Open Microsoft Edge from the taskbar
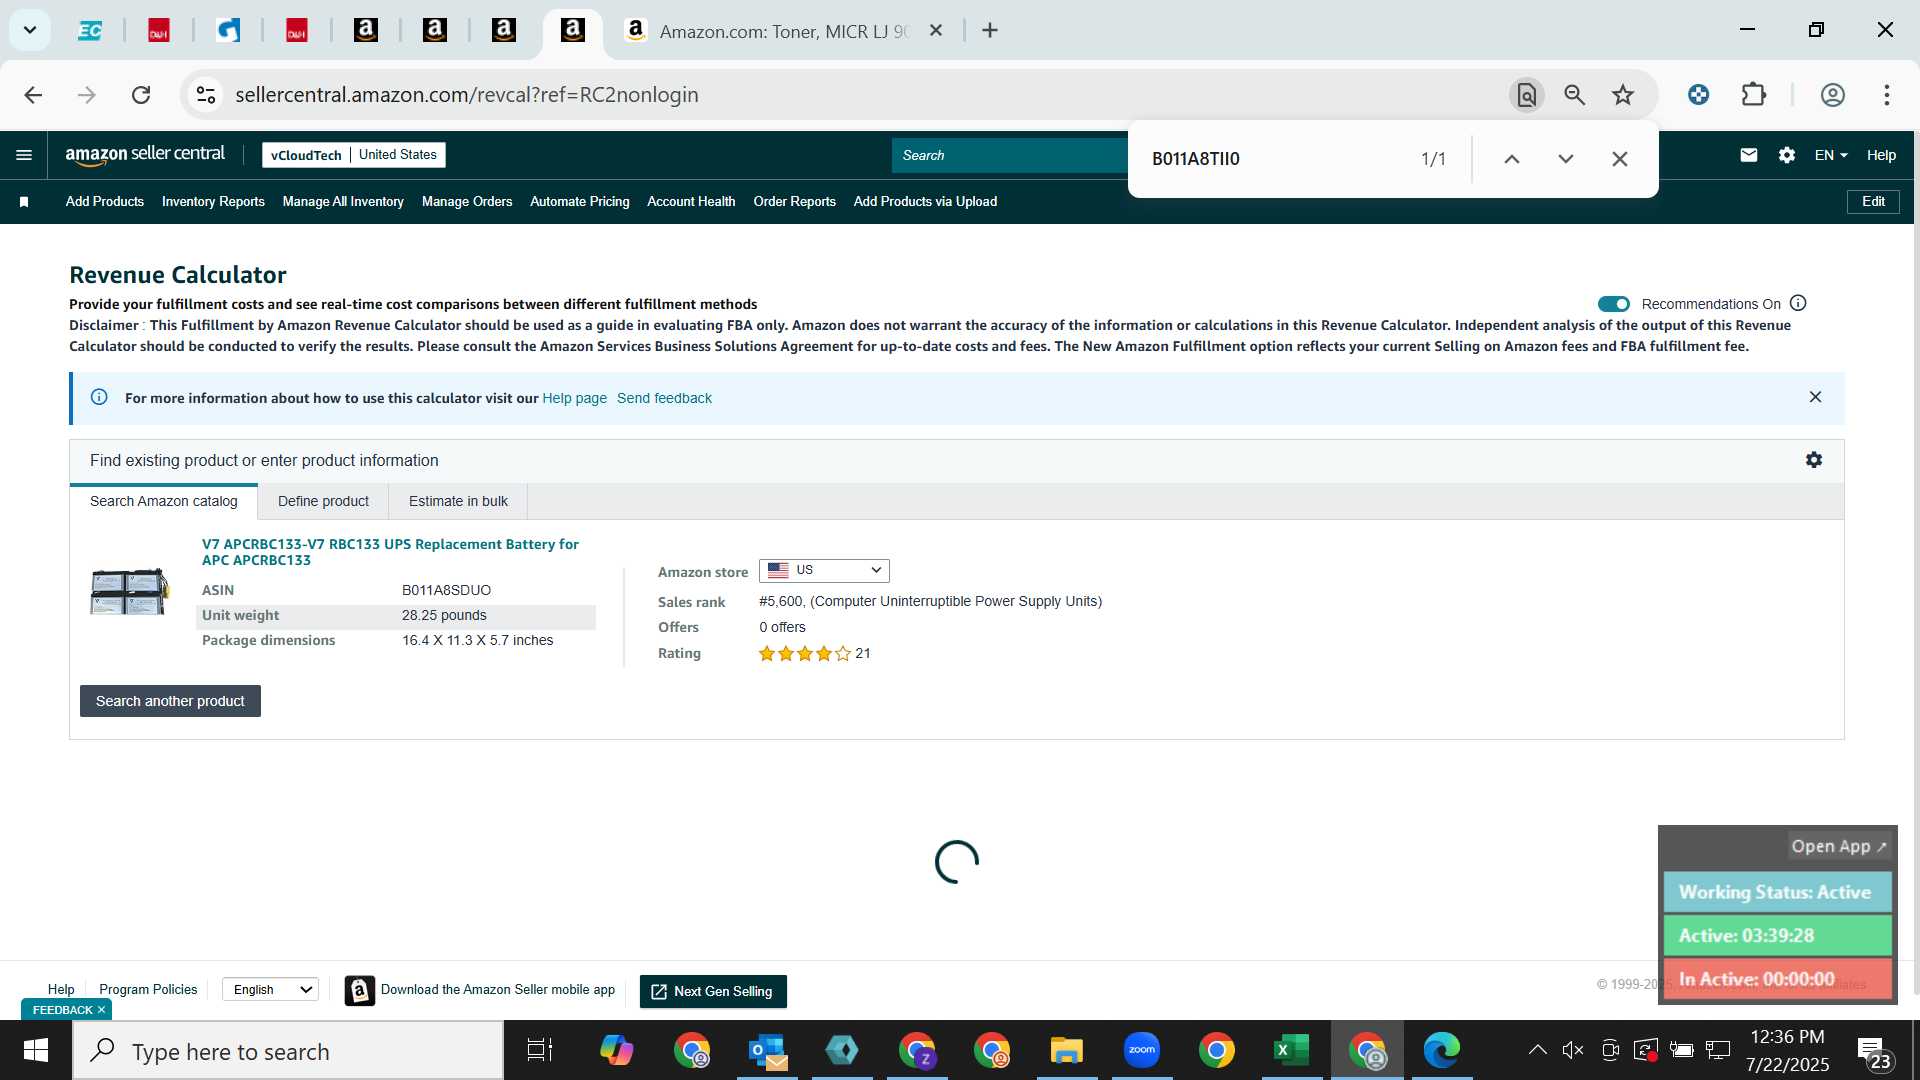This screenshot has width=1920, height=1080. [x=1441, y=1050]
